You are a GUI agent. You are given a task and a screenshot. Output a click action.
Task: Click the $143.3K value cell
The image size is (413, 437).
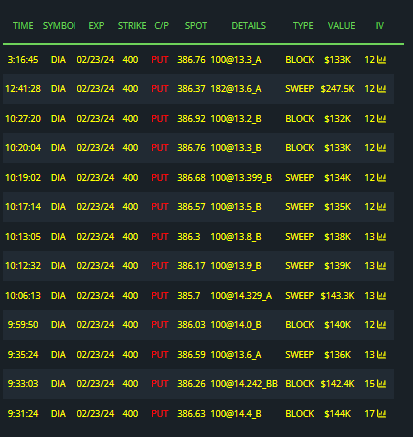[x=337, y=296]
